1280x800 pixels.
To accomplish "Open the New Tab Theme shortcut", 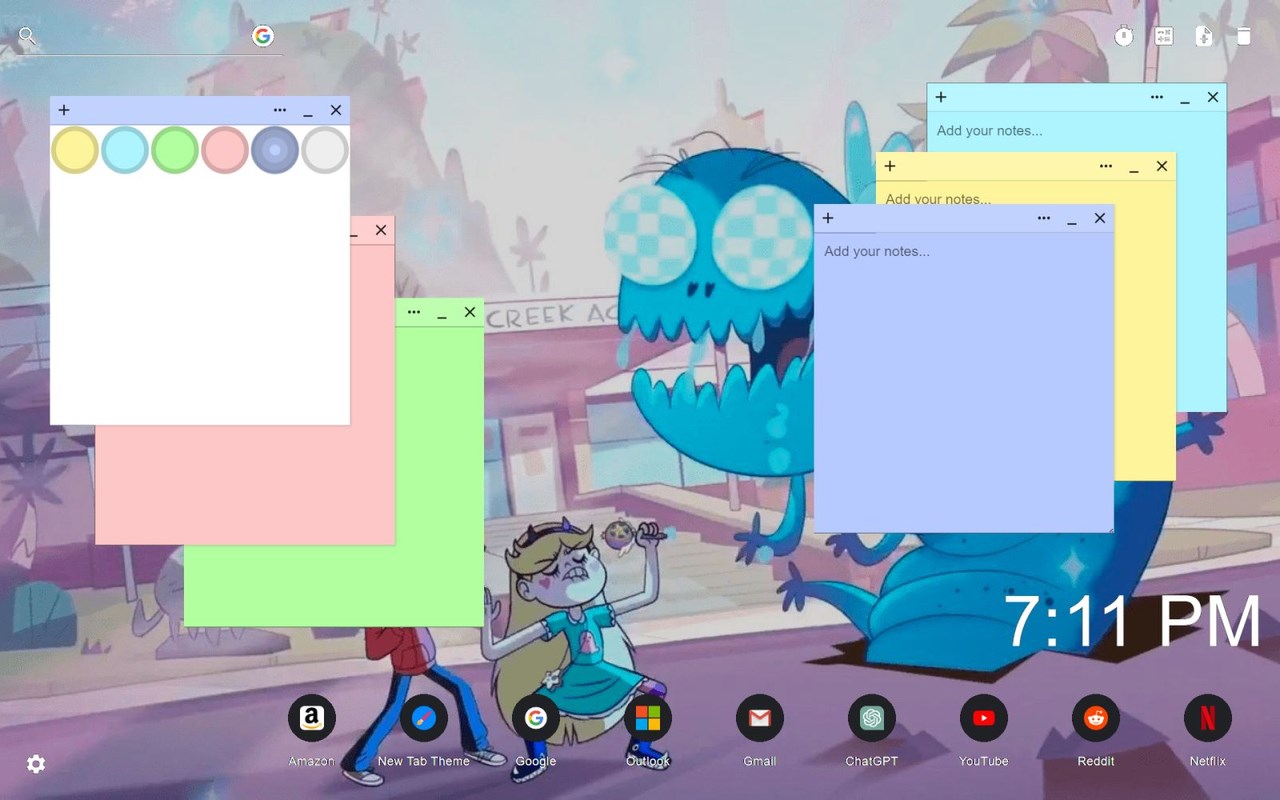I will (x=424, y=718).
